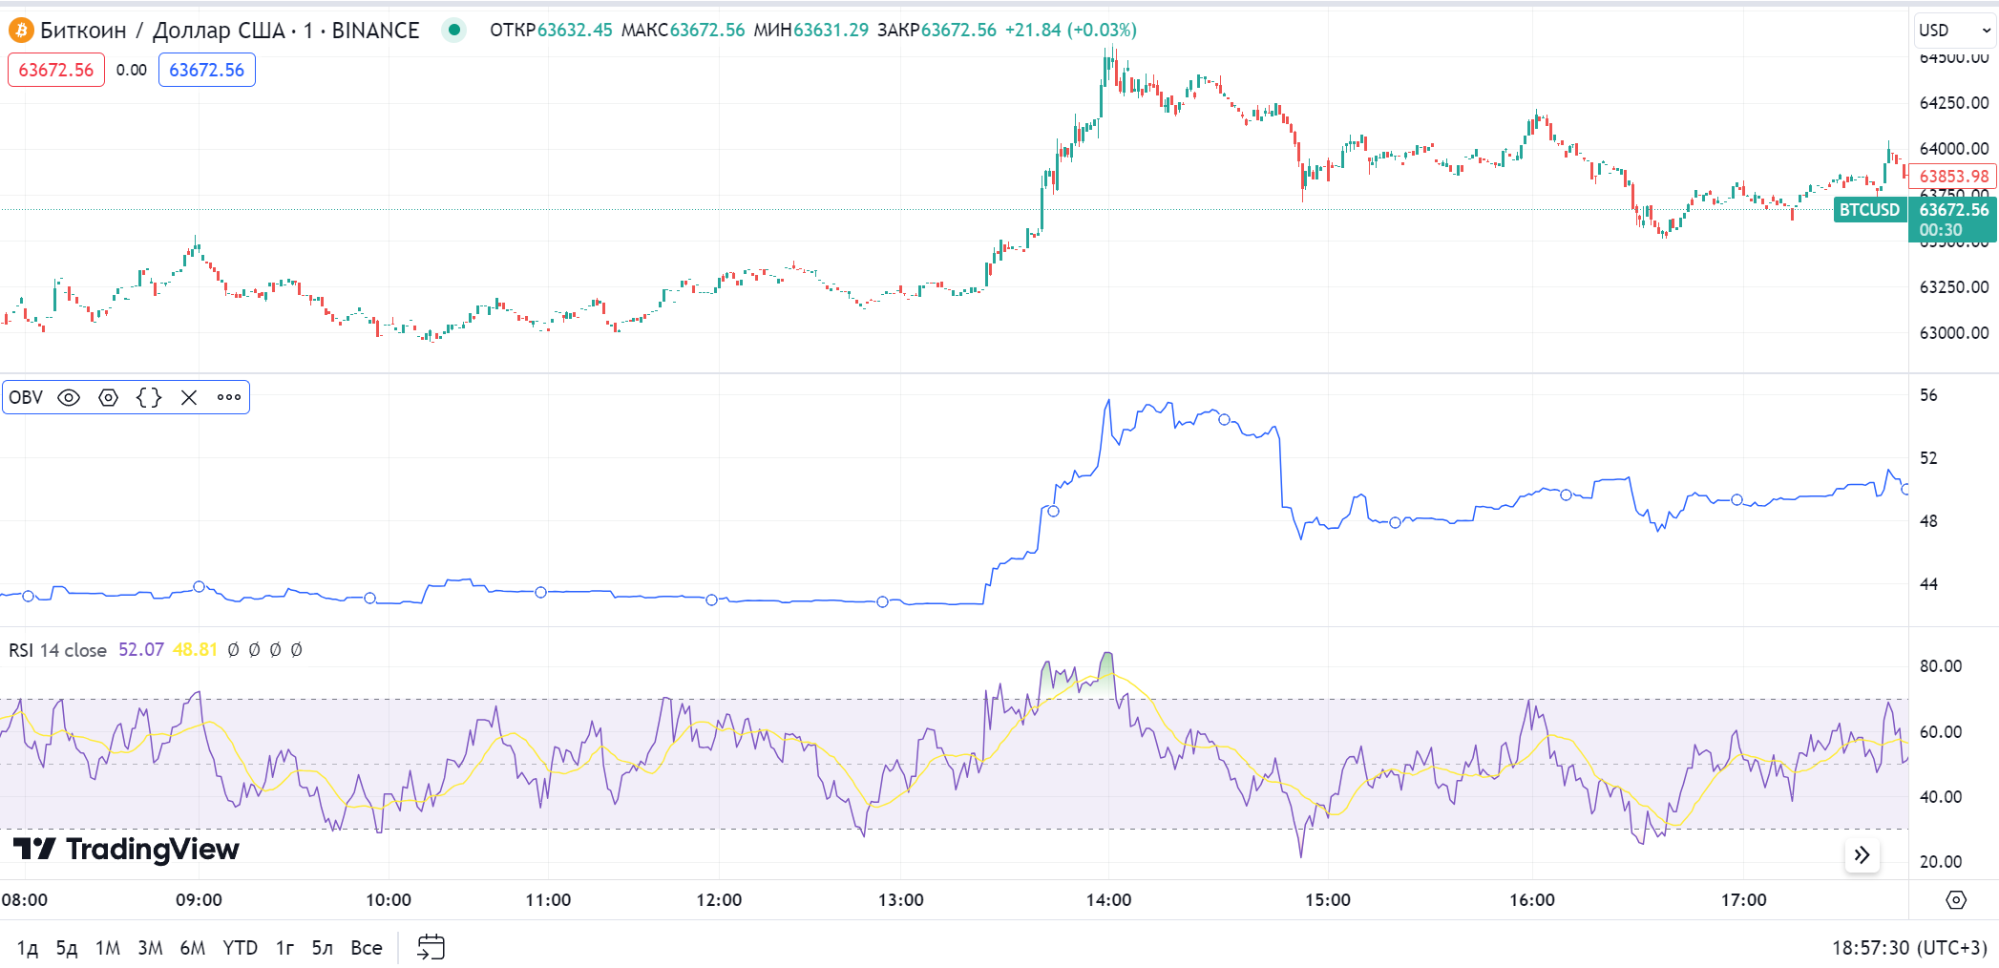Expand the USD currency dropdown
This screenshot has width=1999, height=968.
1954,31
